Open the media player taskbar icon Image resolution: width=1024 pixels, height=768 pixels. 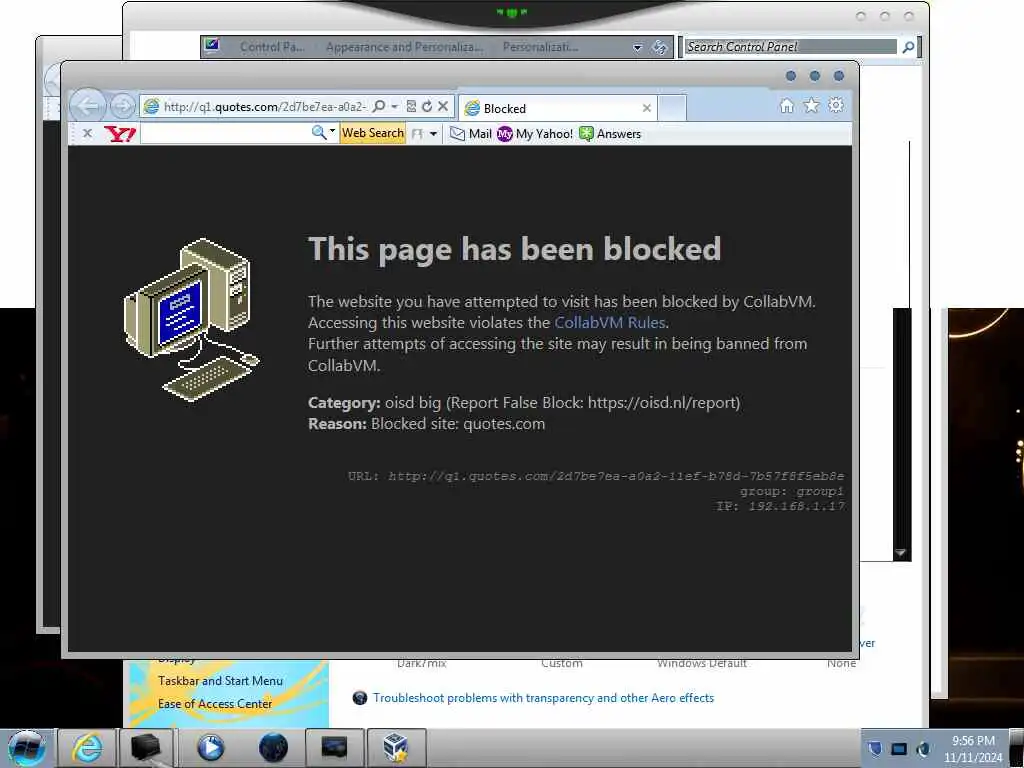pos(210,748)
